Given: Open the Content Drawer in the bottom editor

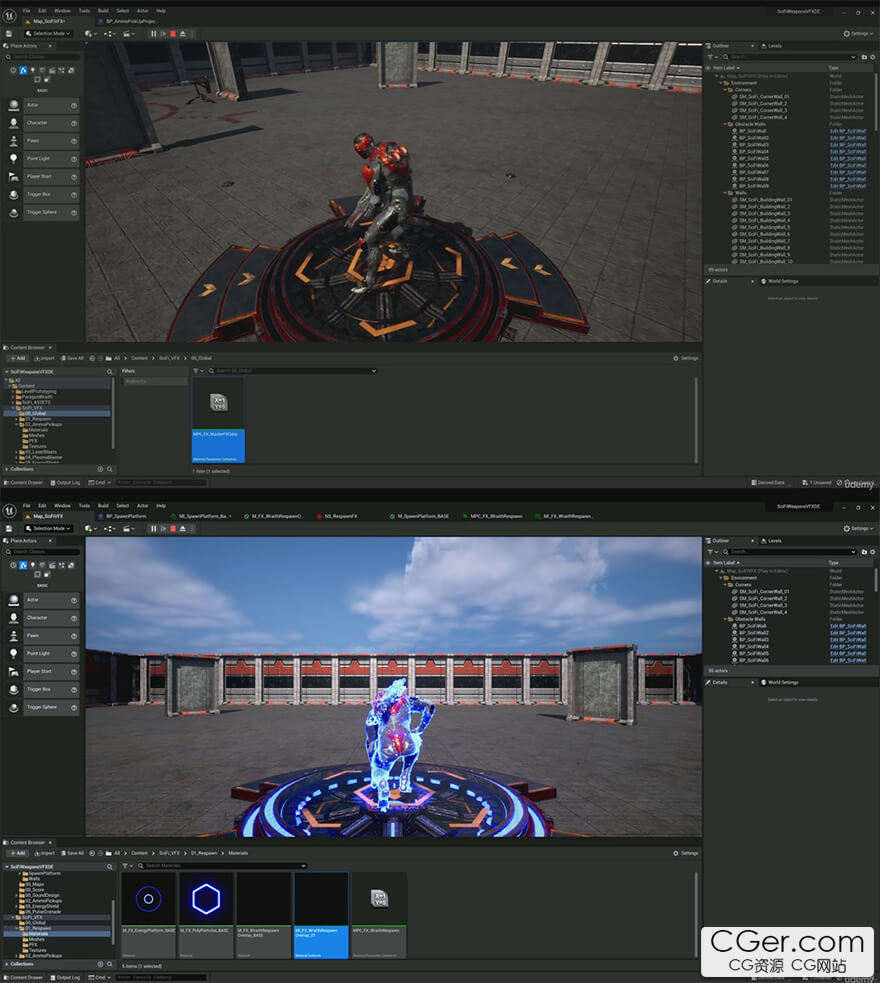Looking at the screenshot, I should pos(24,977).
